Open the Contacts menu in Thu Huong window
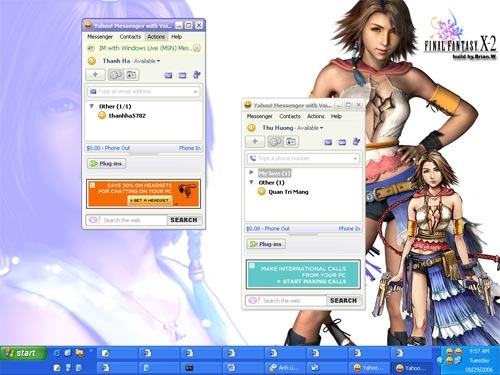The height and width of the screenshot is (375, 500). [290, 116]
